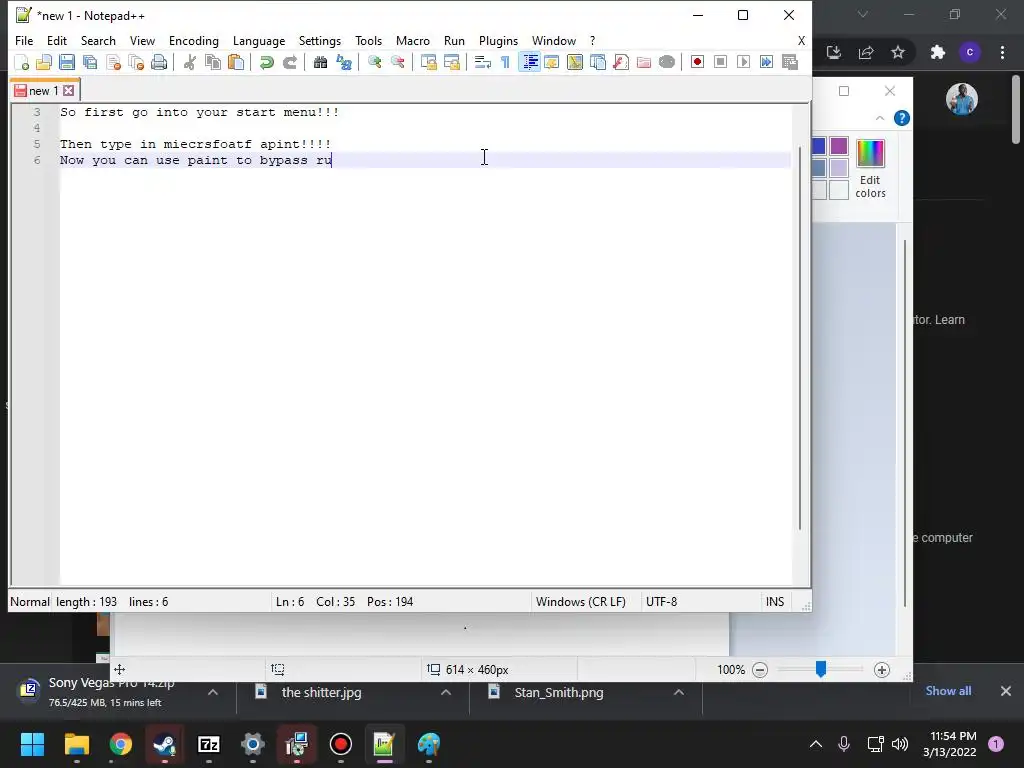The height and width of the screenshot is (768, 1024).
Task: Click the Print toolbar icon
Action: pyautogui.click(x=159, y=62)
